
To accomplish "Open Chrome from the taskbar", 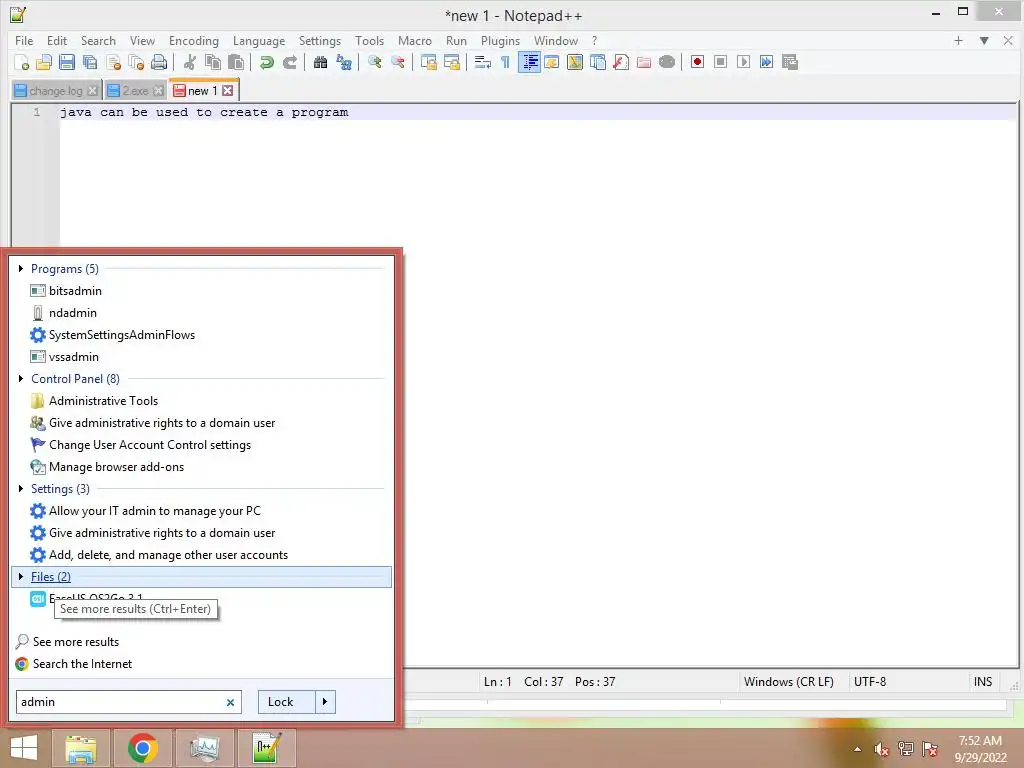I will pos(142,748).
